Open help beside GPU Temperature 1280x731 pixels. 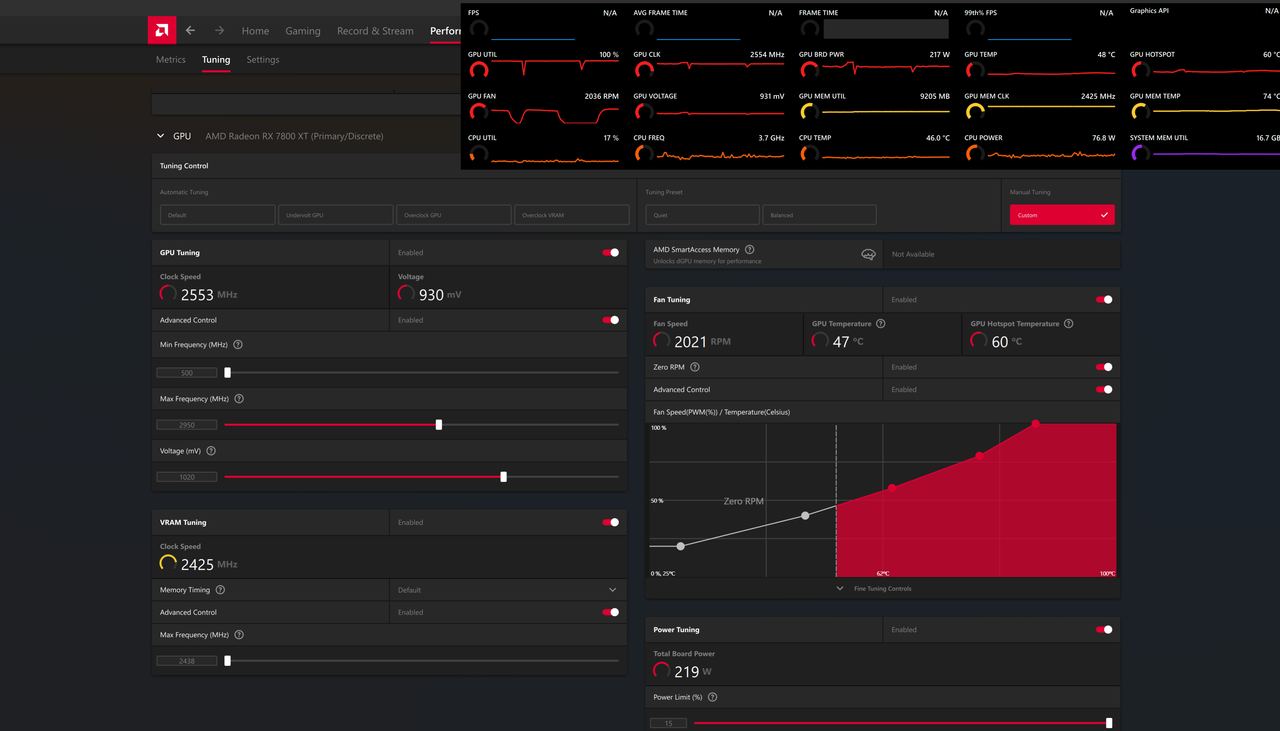(x=881, y=324)
